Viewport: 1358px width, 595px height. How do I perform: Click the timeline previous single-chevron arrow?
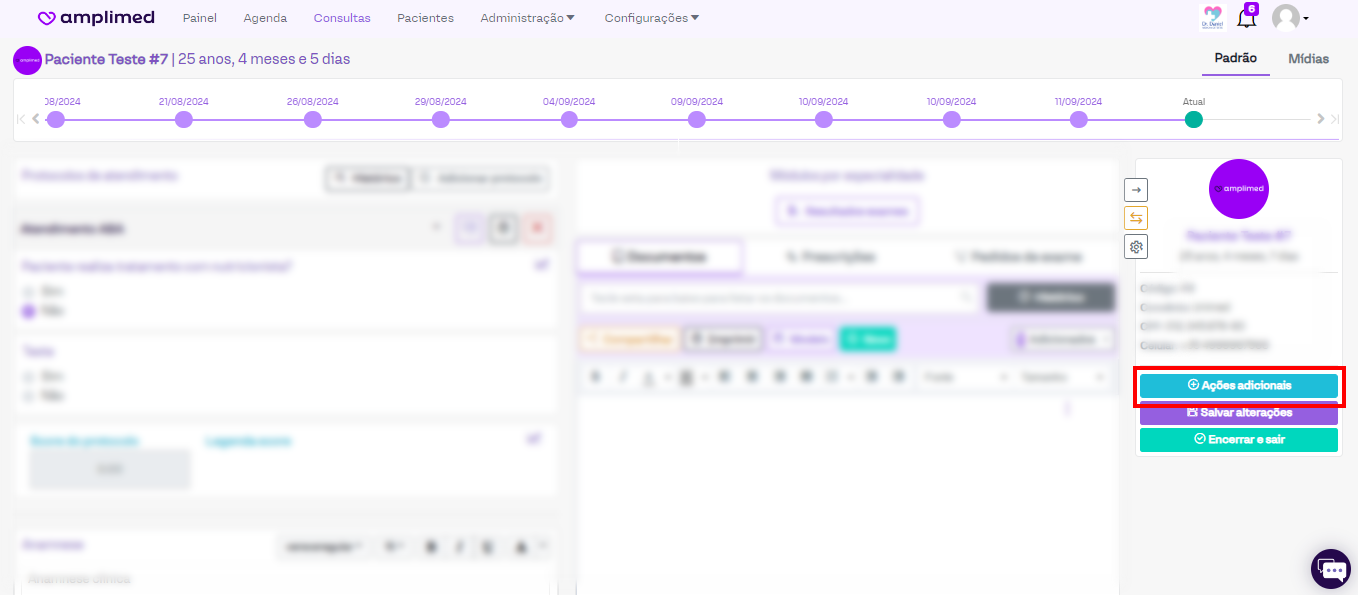click(36, 119)
